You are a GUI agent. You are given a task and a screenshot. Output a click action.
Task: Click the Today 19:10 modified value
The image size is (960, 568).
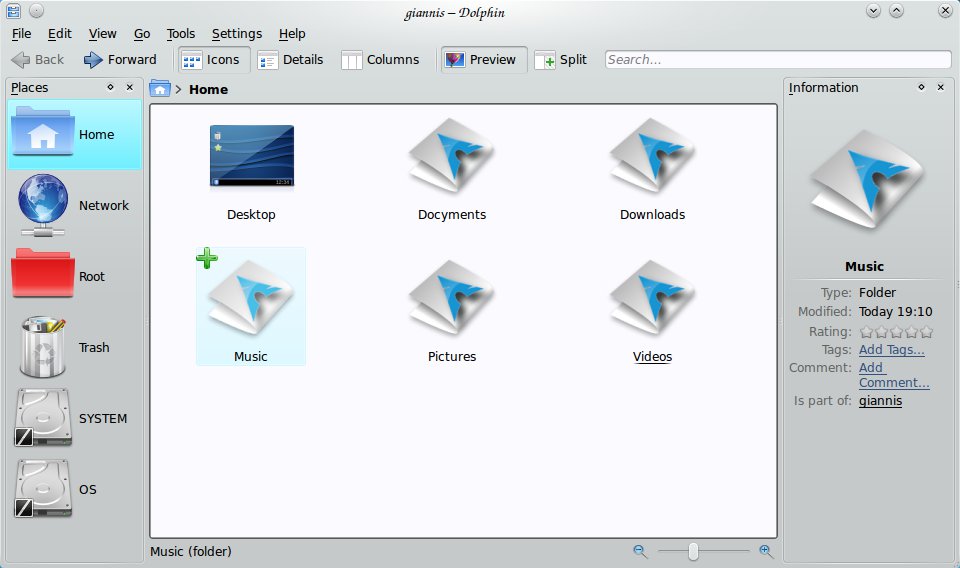(895, 312)
